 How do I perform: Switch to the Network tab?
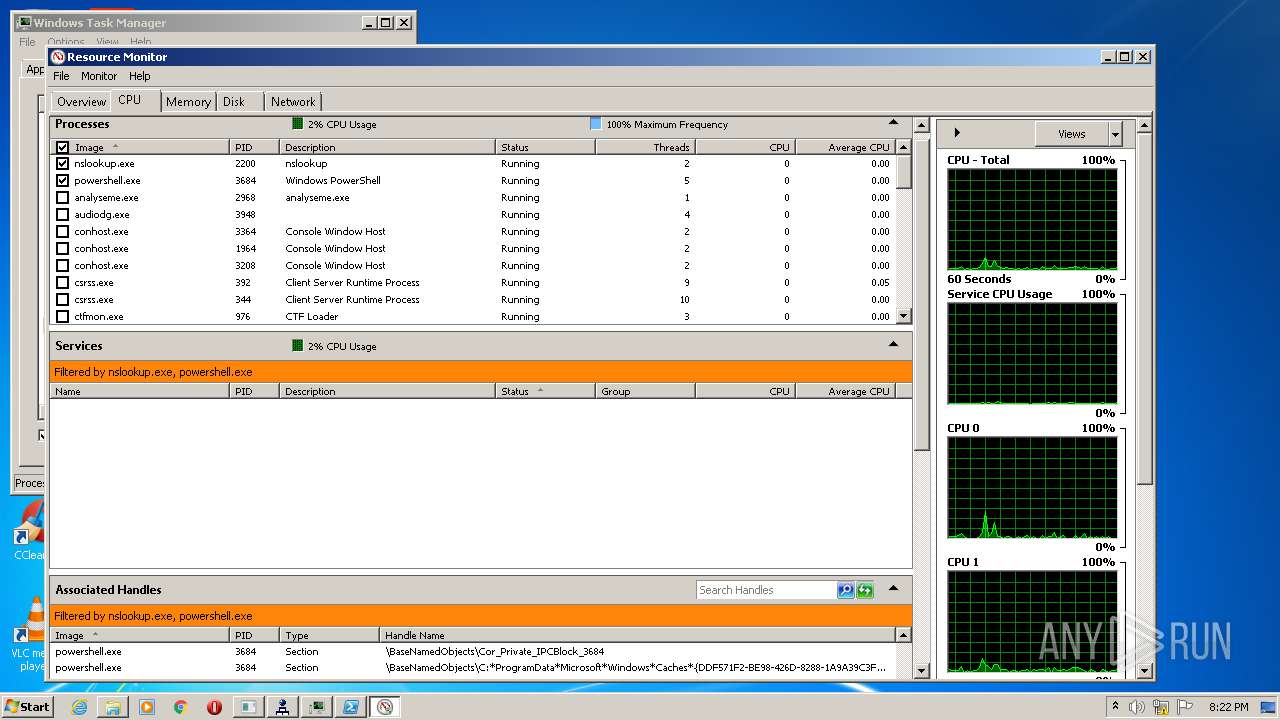293,102
